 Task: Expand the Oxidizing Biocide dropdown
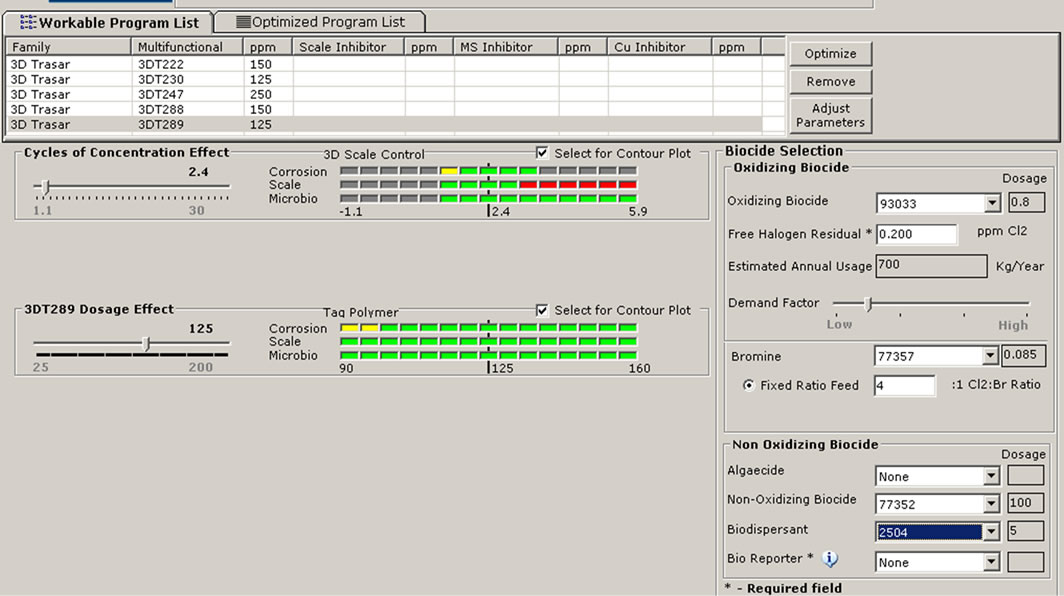coord(992,203)
